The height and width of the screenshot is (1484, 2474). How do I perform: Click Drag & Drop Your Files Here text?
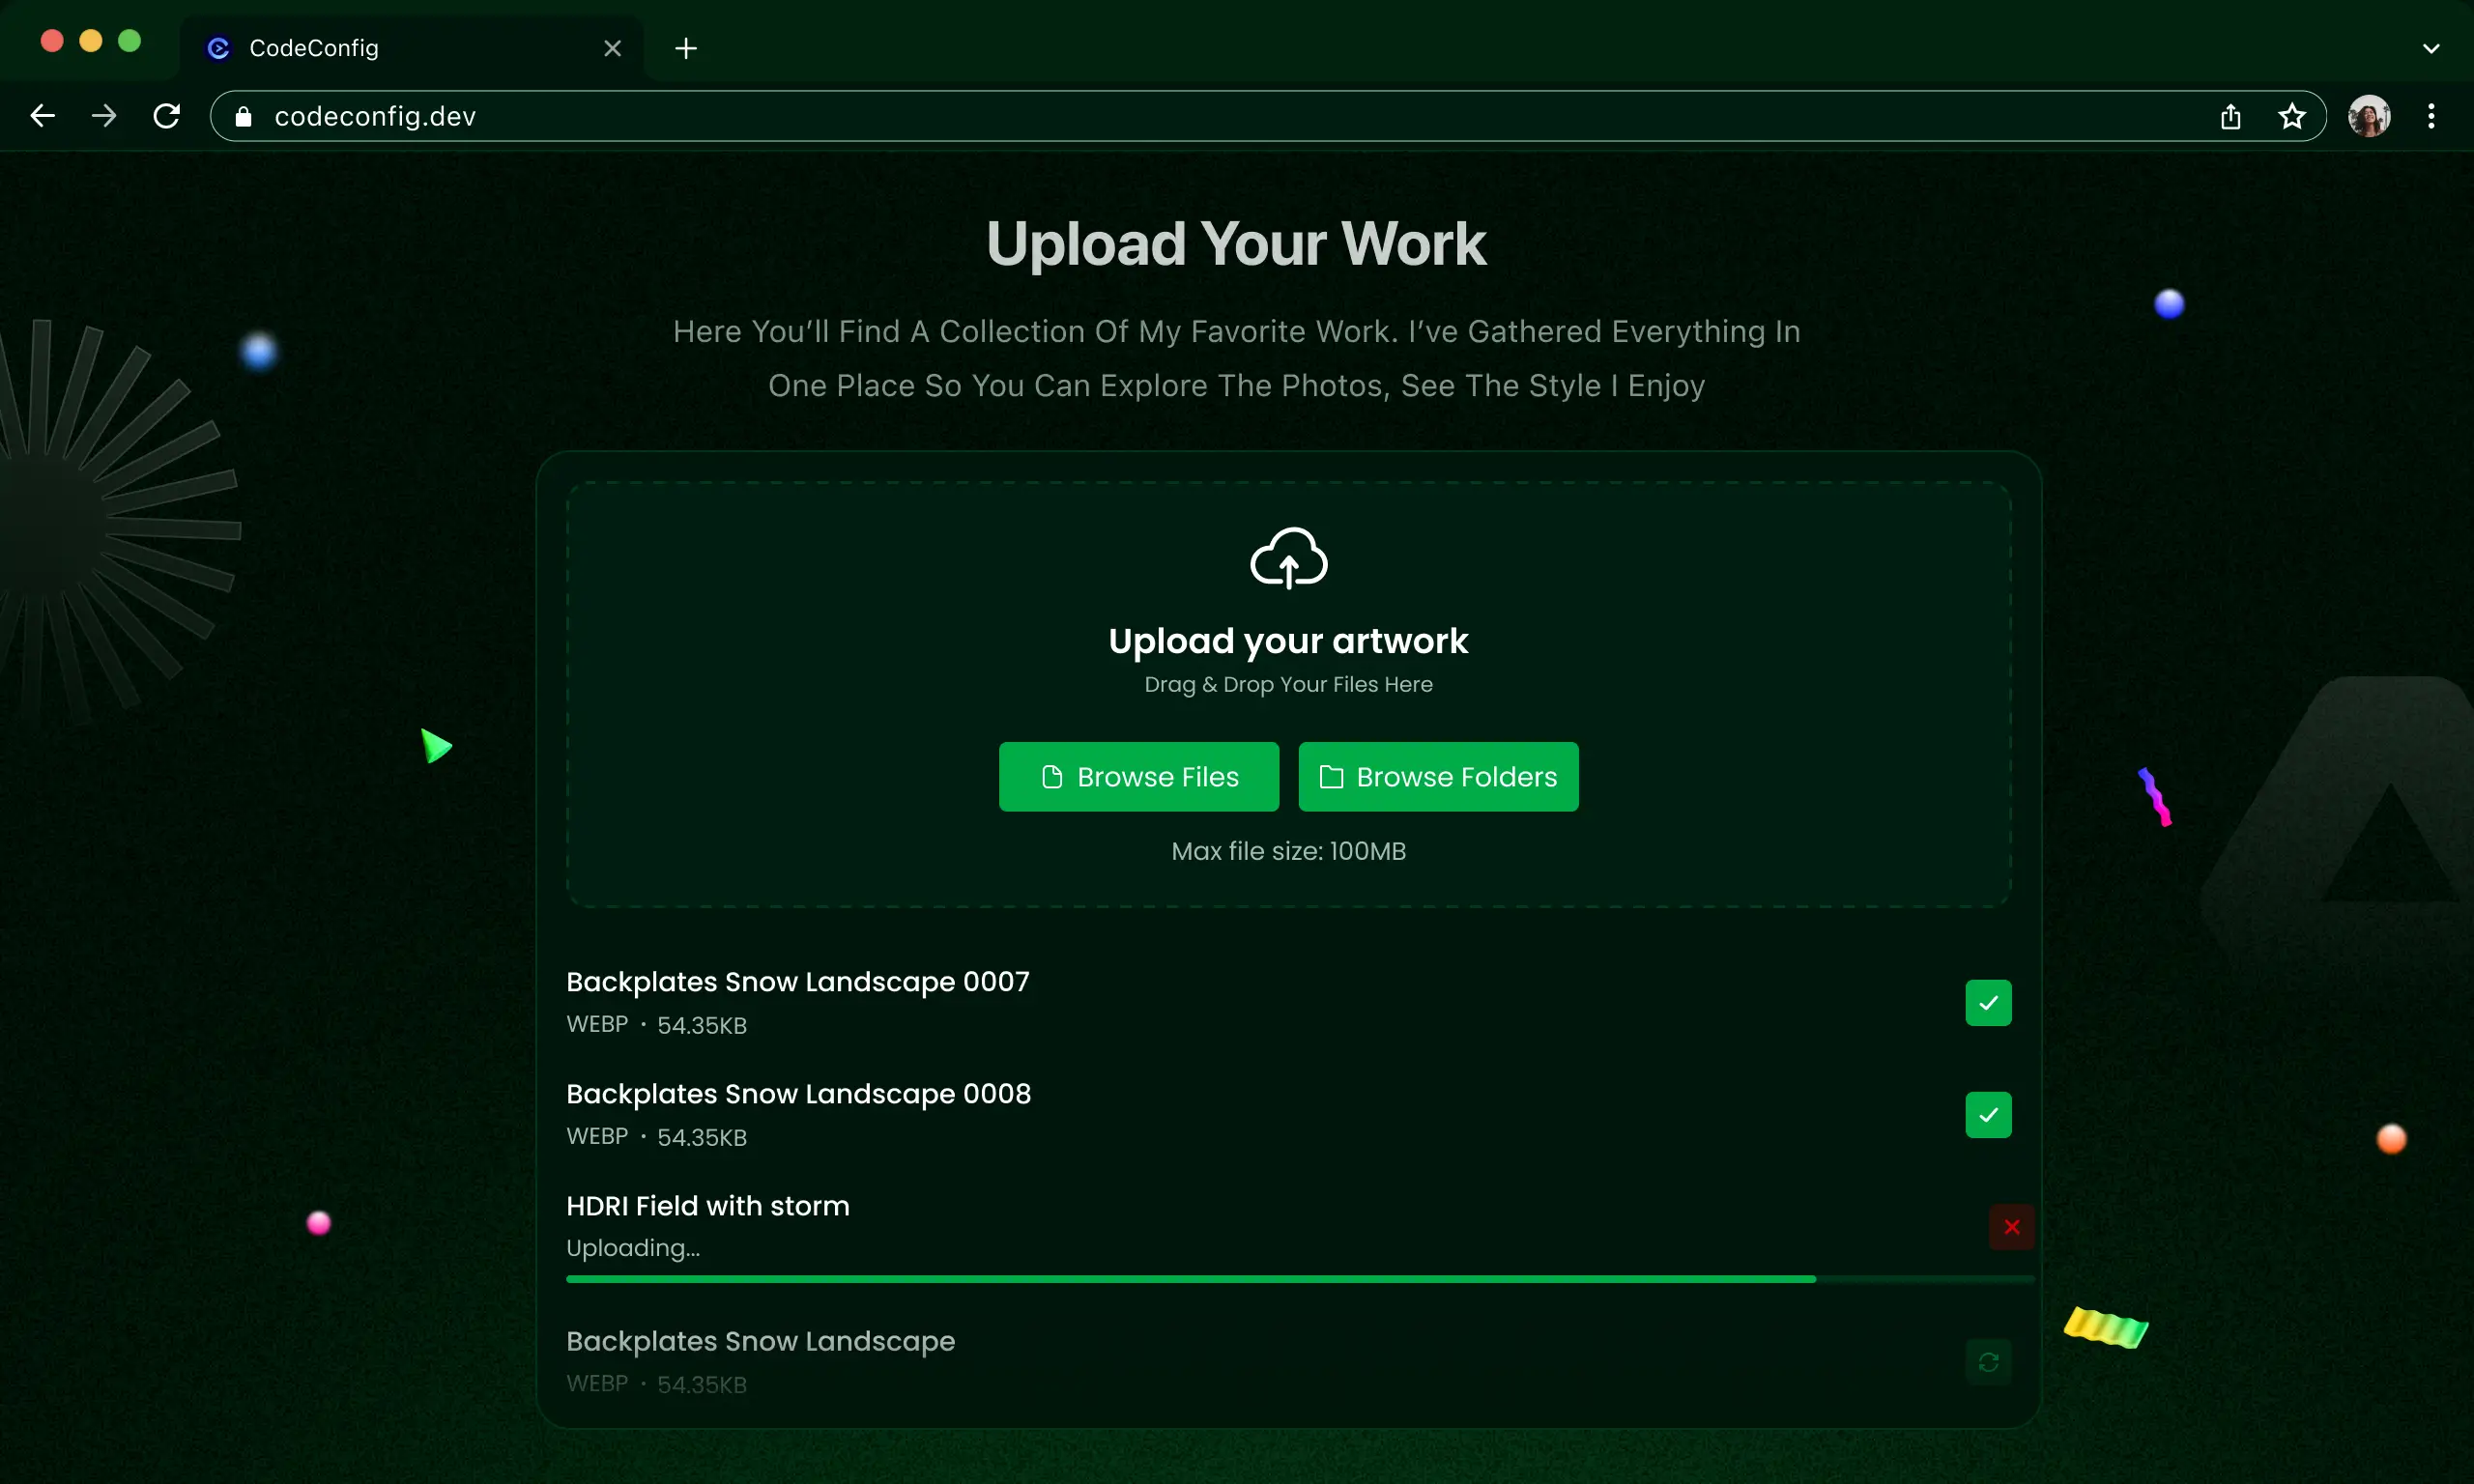(x=1288, y=684)
